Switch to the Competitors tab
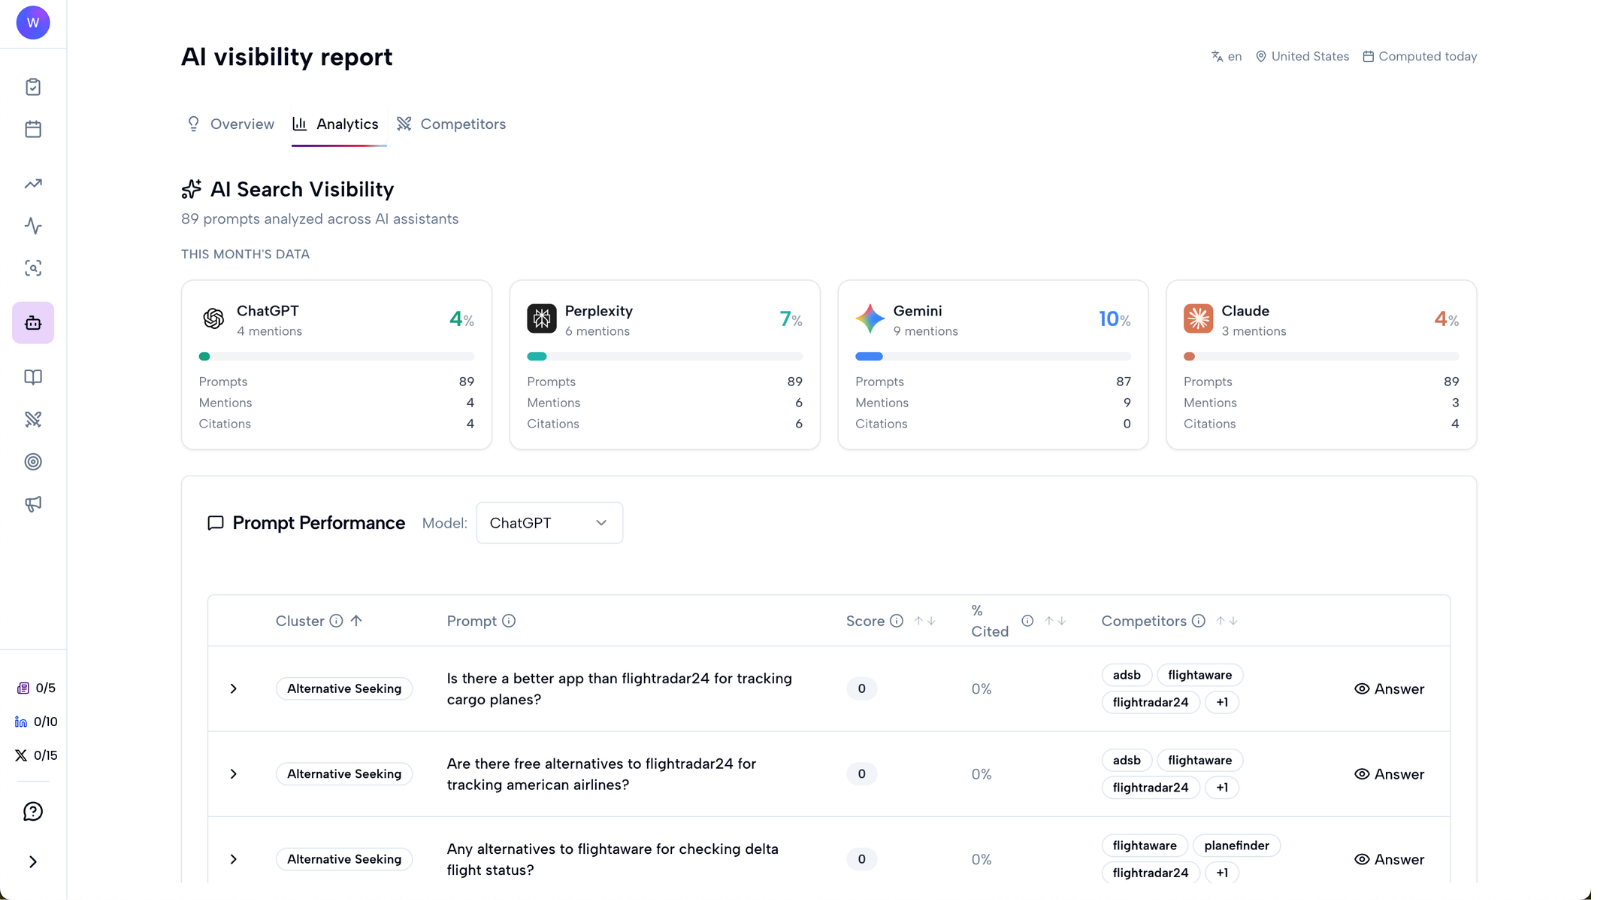 click(x=451, y=124)
